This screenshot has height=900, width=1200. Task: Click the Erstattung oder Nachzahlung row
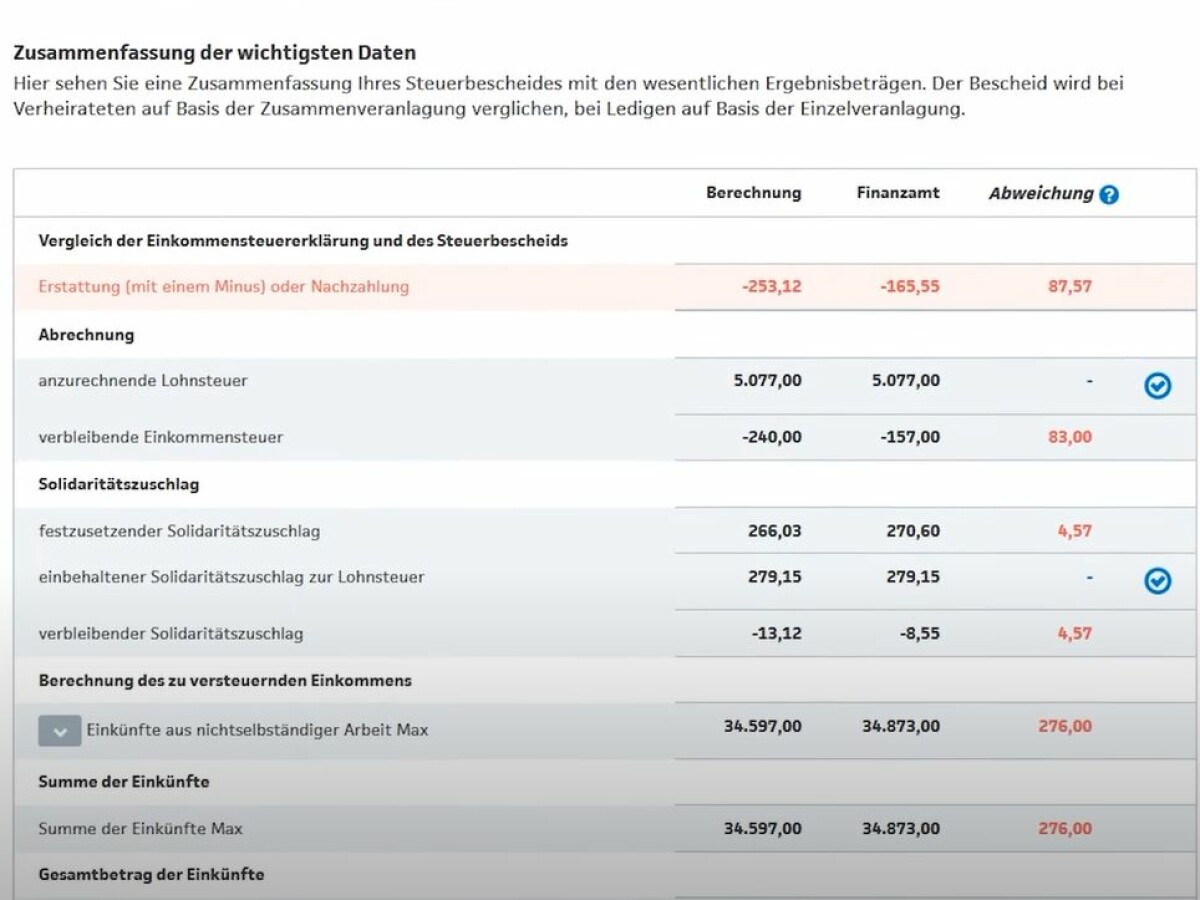pos(222,286)
